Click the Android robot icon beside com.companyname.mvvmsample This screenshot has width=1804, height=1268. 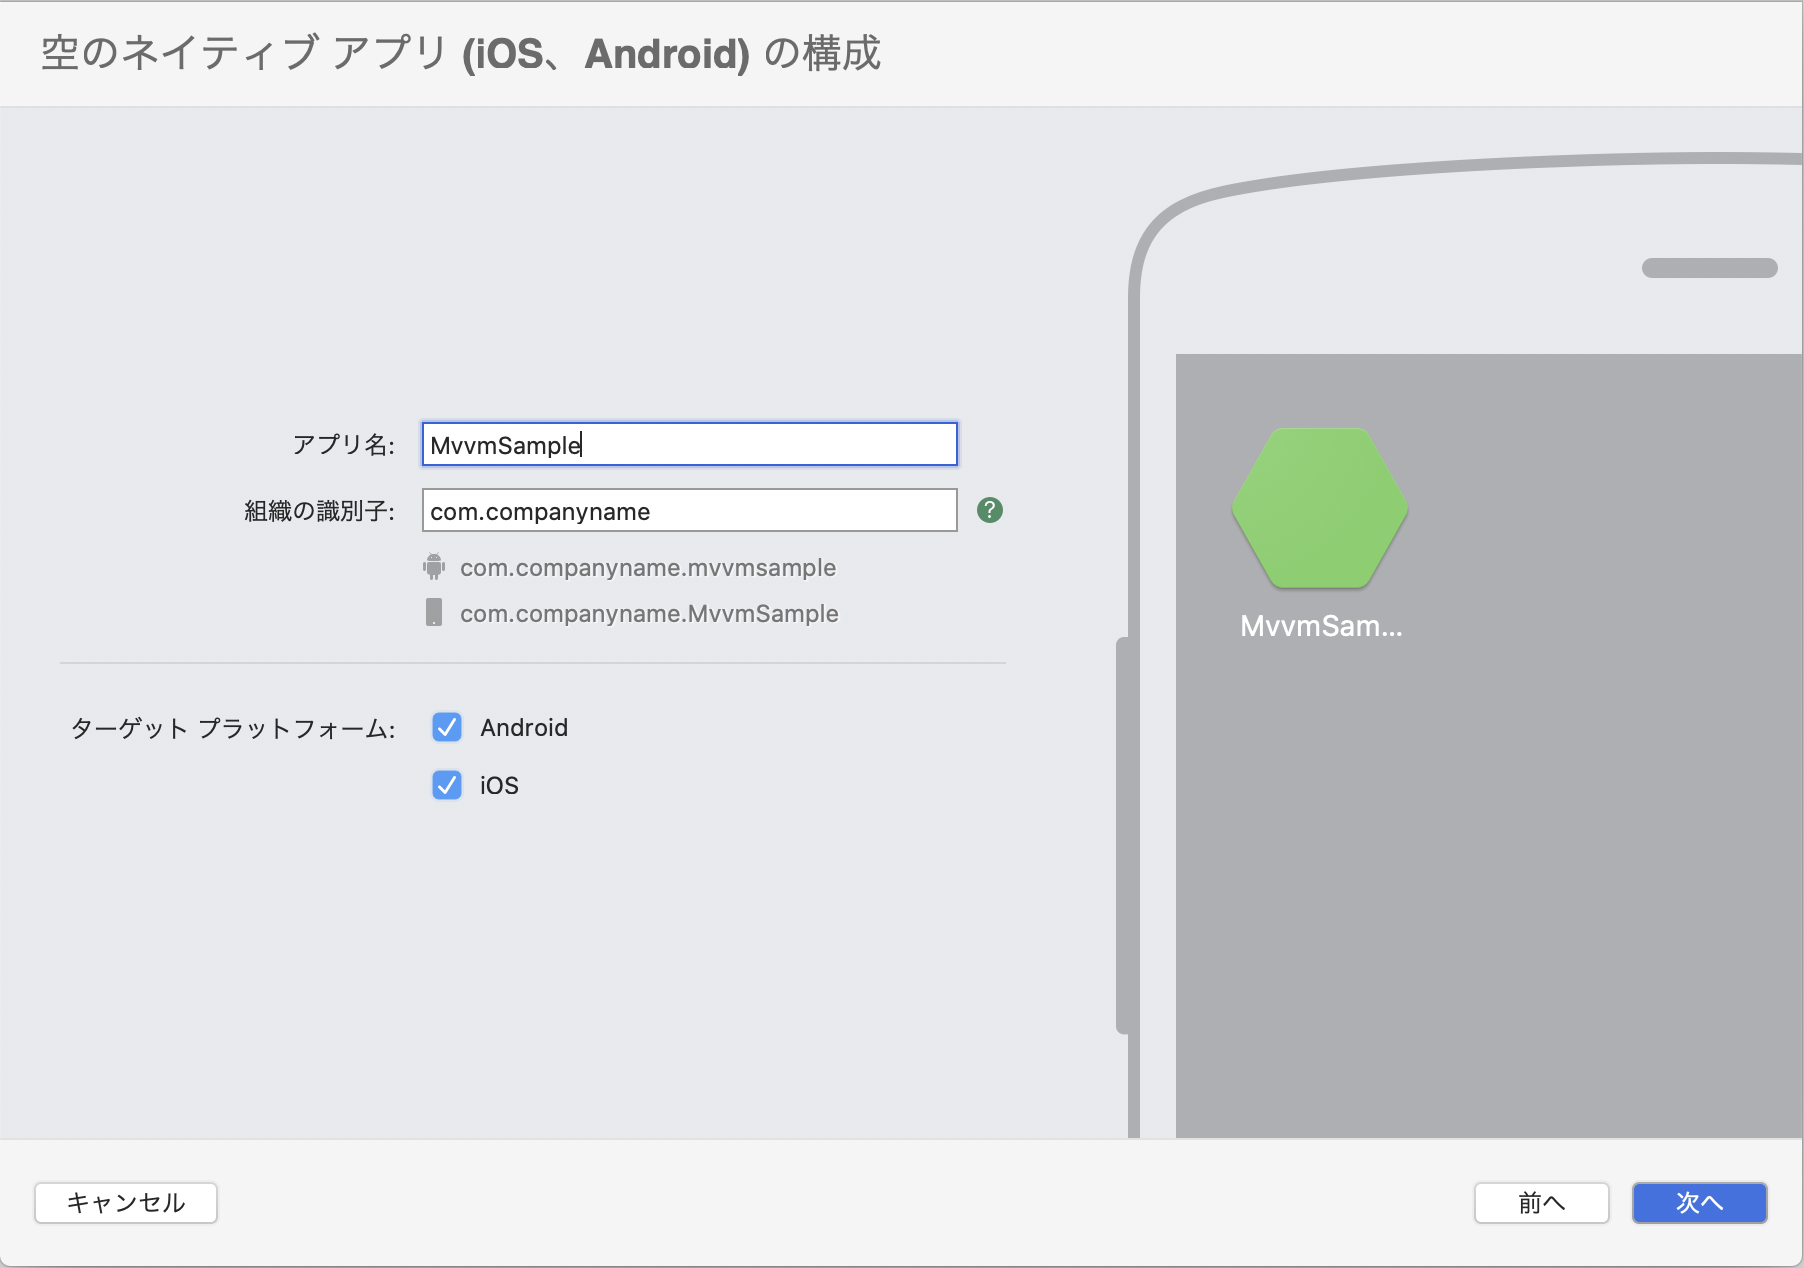433,567
